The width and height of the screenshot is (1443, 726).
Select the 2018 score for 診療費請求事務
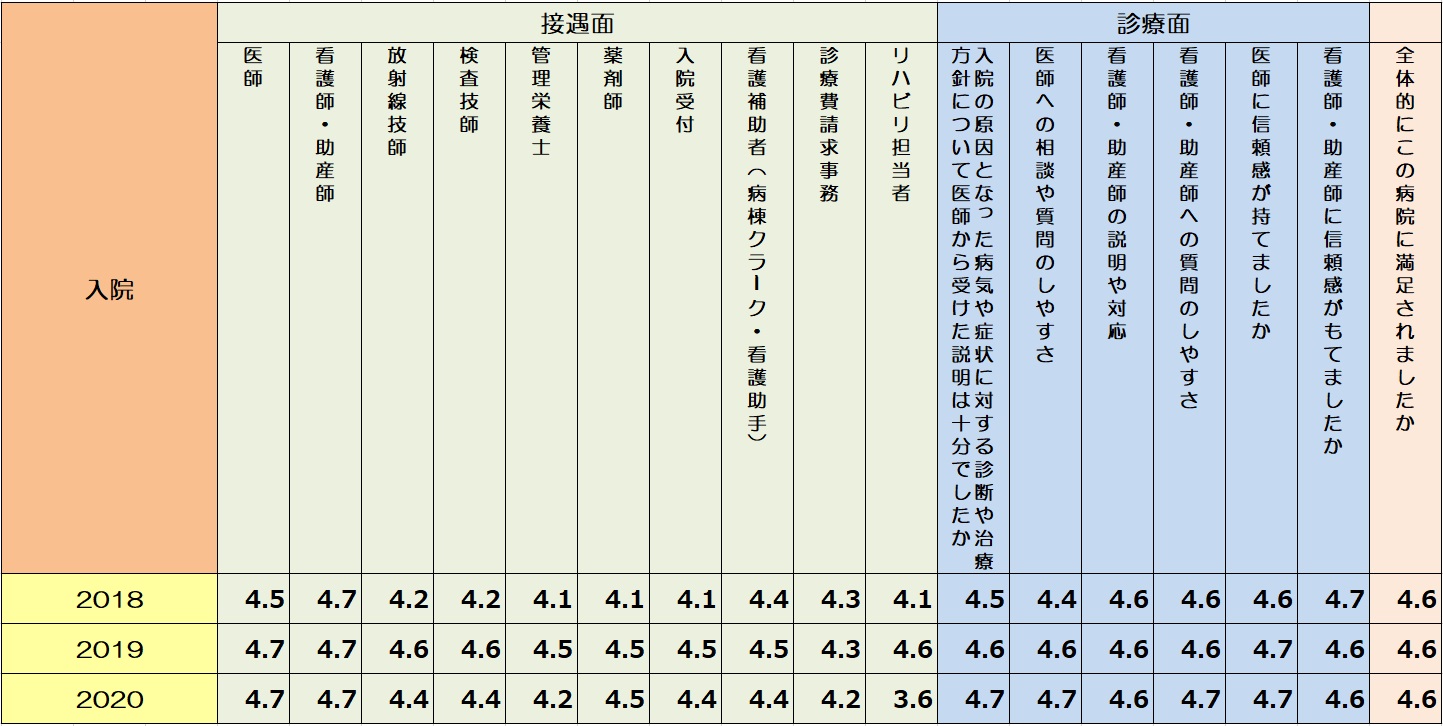830,599
